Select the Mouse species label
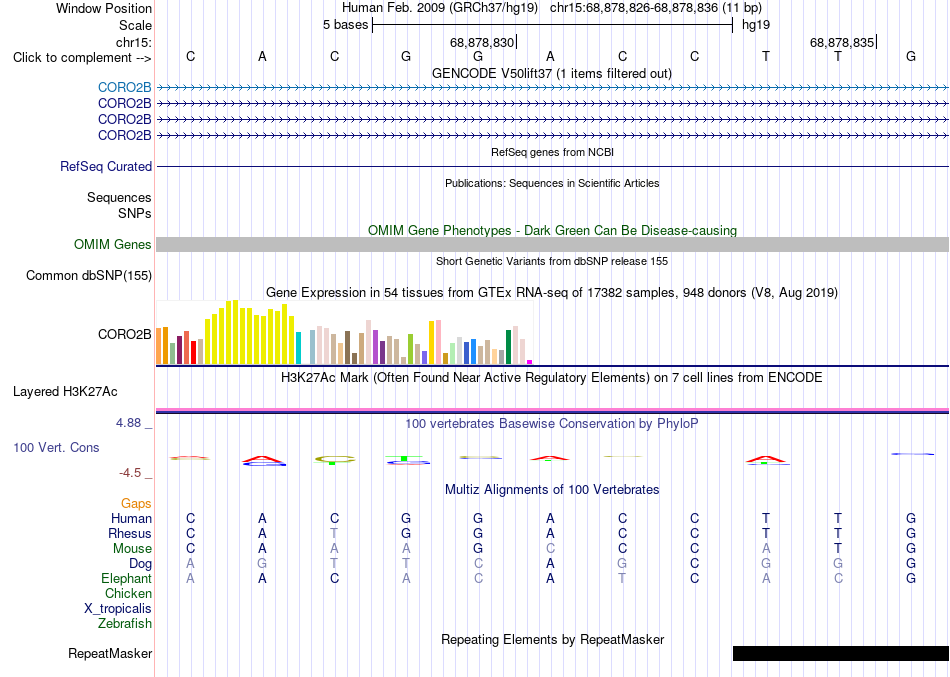This screenshot has height=677, width=950. click(132, 549)
